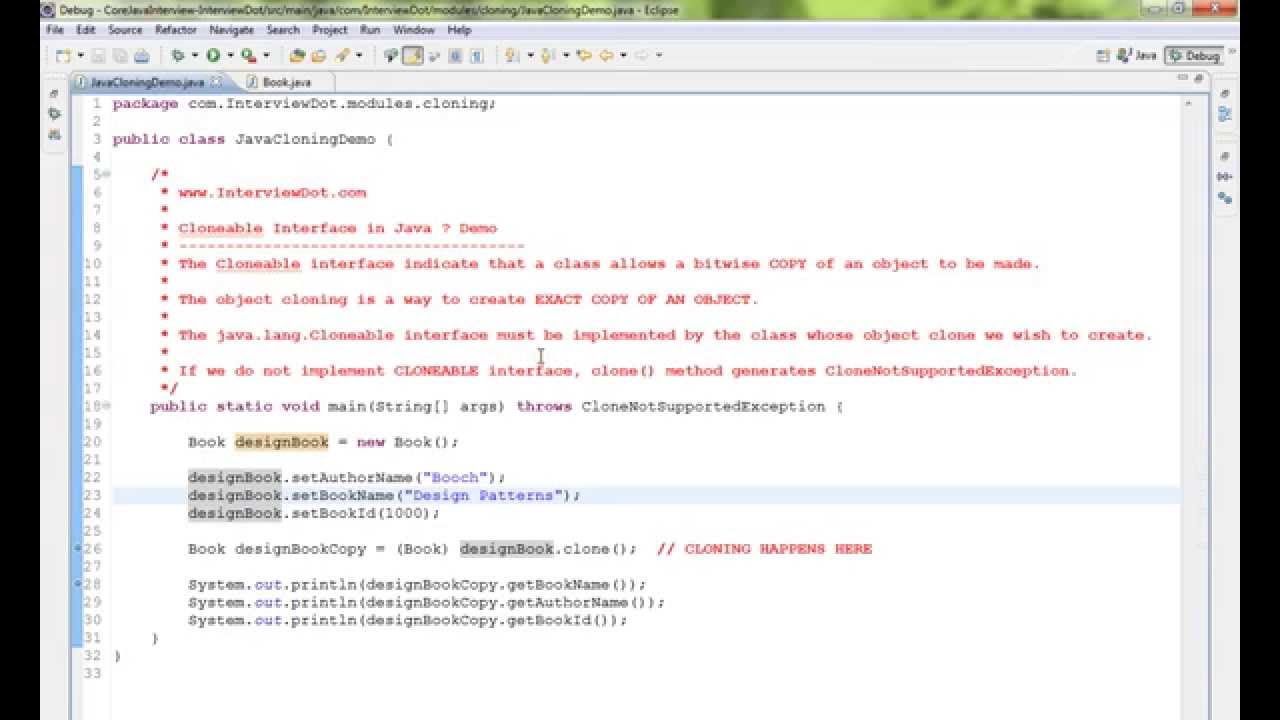Image resolution: width=1280 pixels, height=720 pixels.
Task: Click the Open Perspective icon
Action: click(x=1104, y=55)
